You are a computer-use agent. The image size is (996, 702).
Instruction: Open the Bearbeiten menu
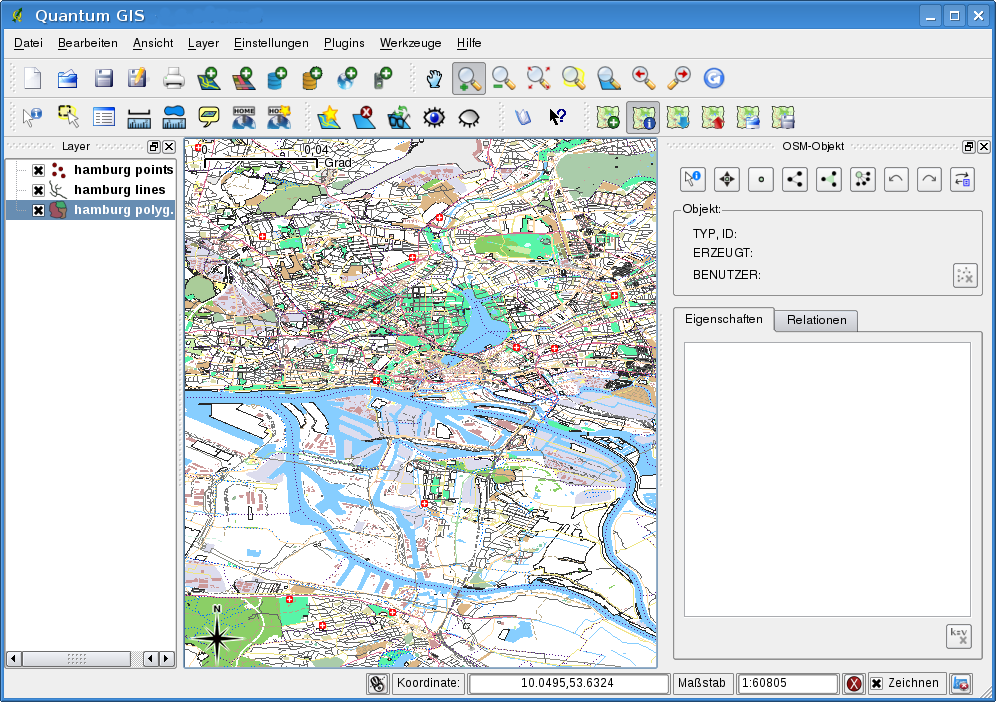[x=88, y=43]
